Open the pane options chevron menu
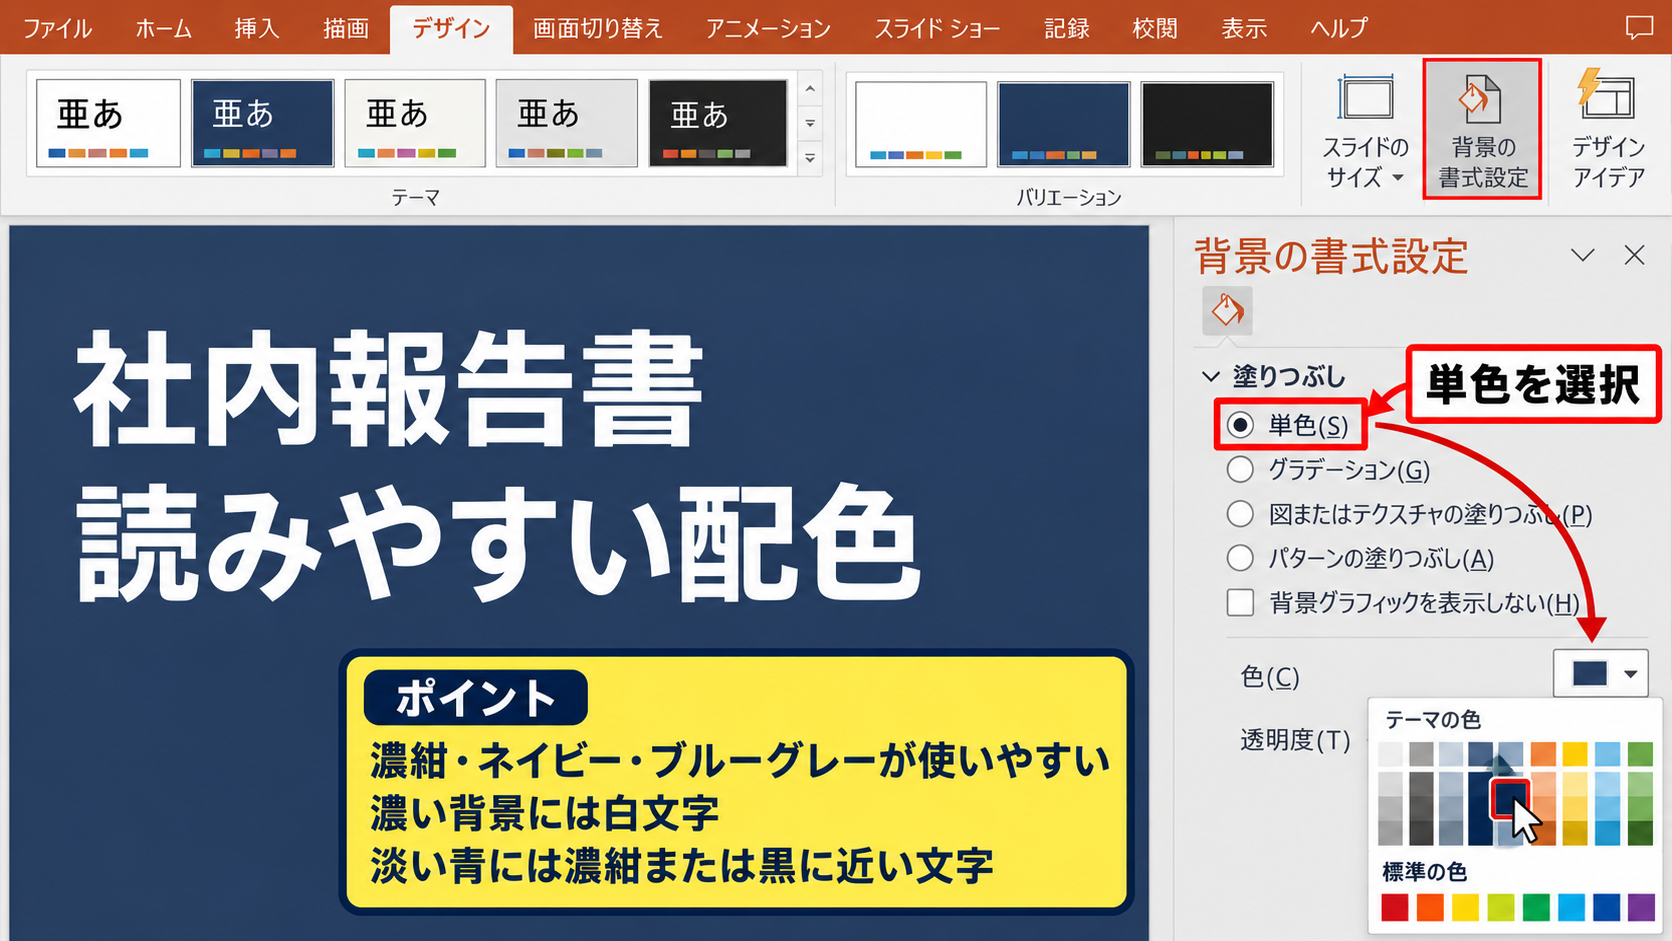 [x=1582, y=256]
